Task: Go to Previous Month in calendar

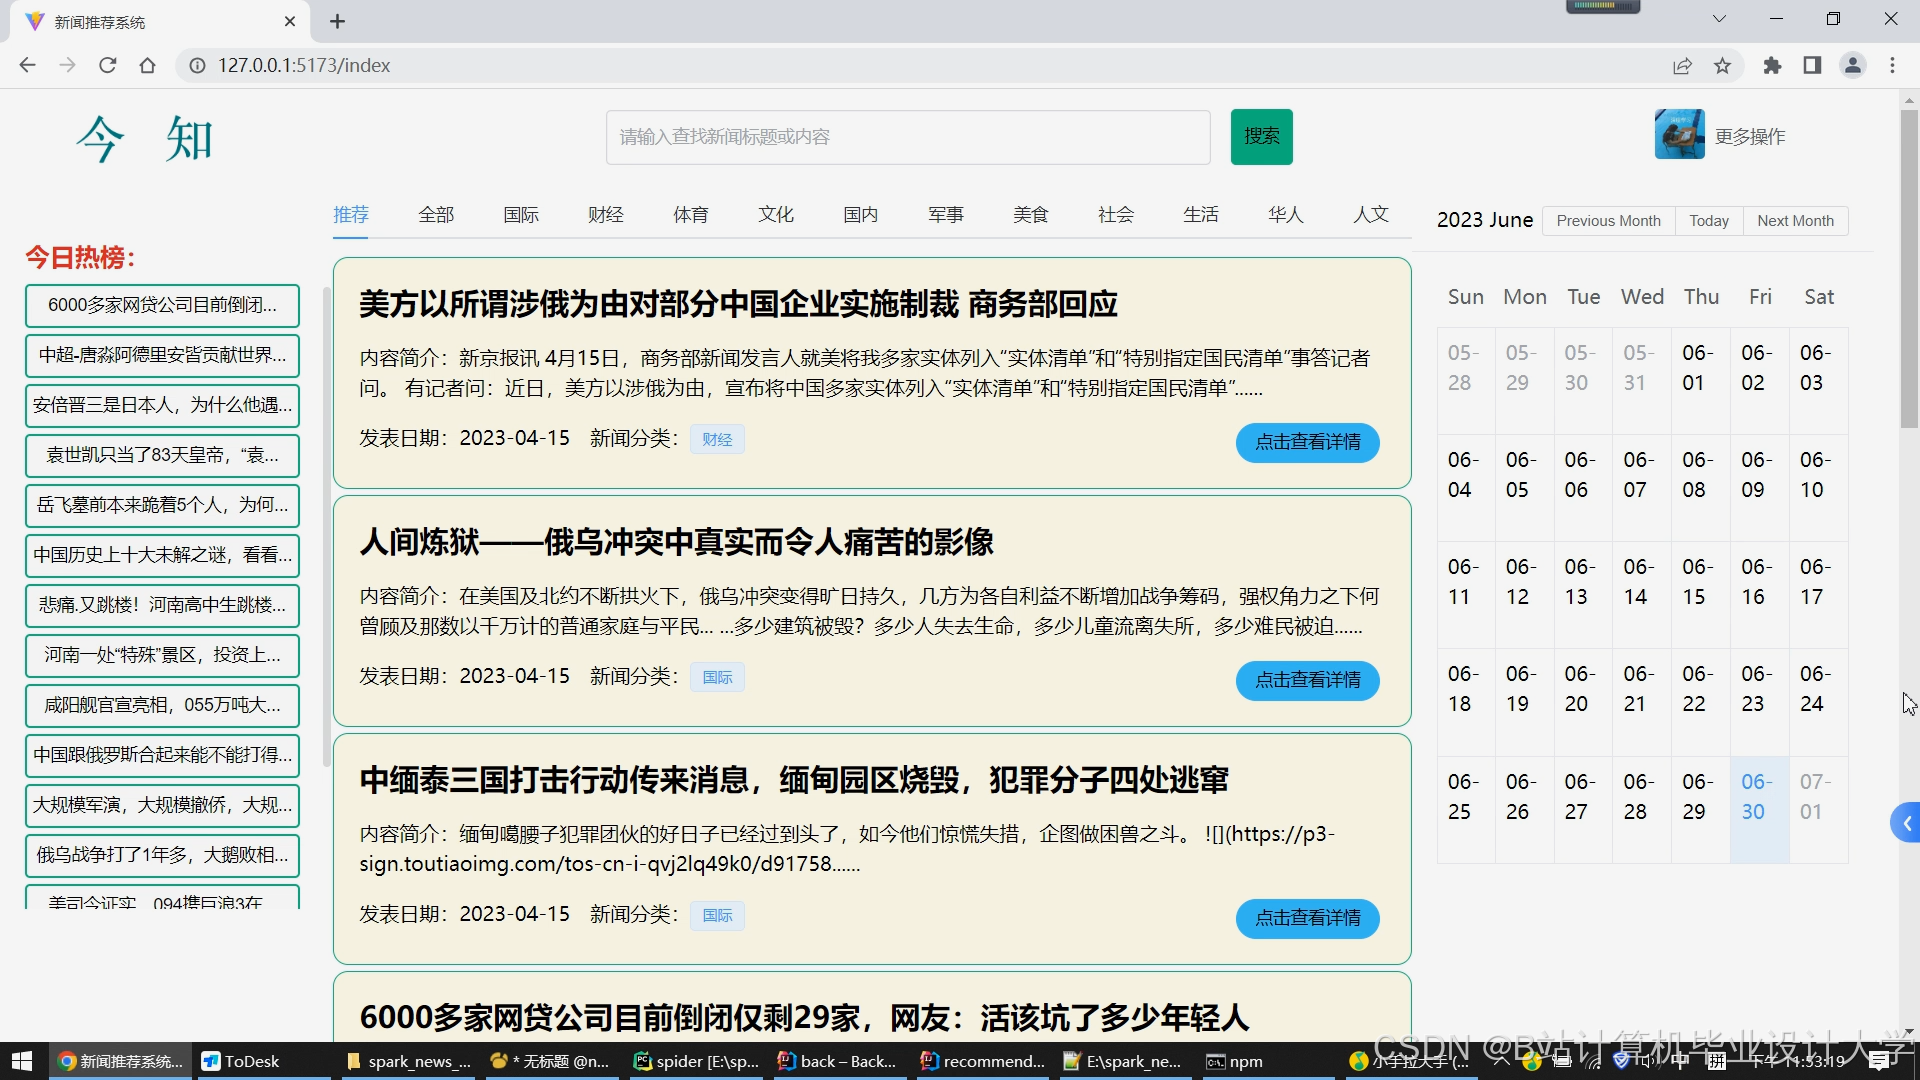Action: [x=1608, y=220]
